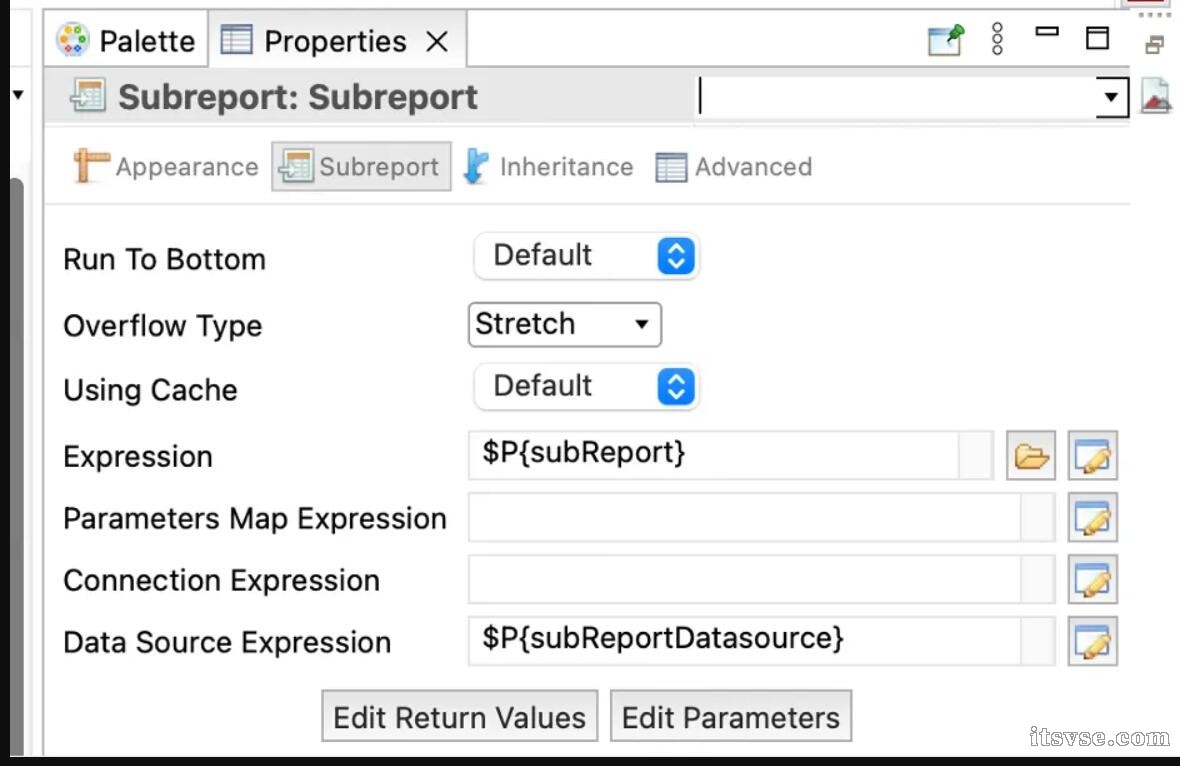Click the Data Source Expression field

tap(761, 641)
